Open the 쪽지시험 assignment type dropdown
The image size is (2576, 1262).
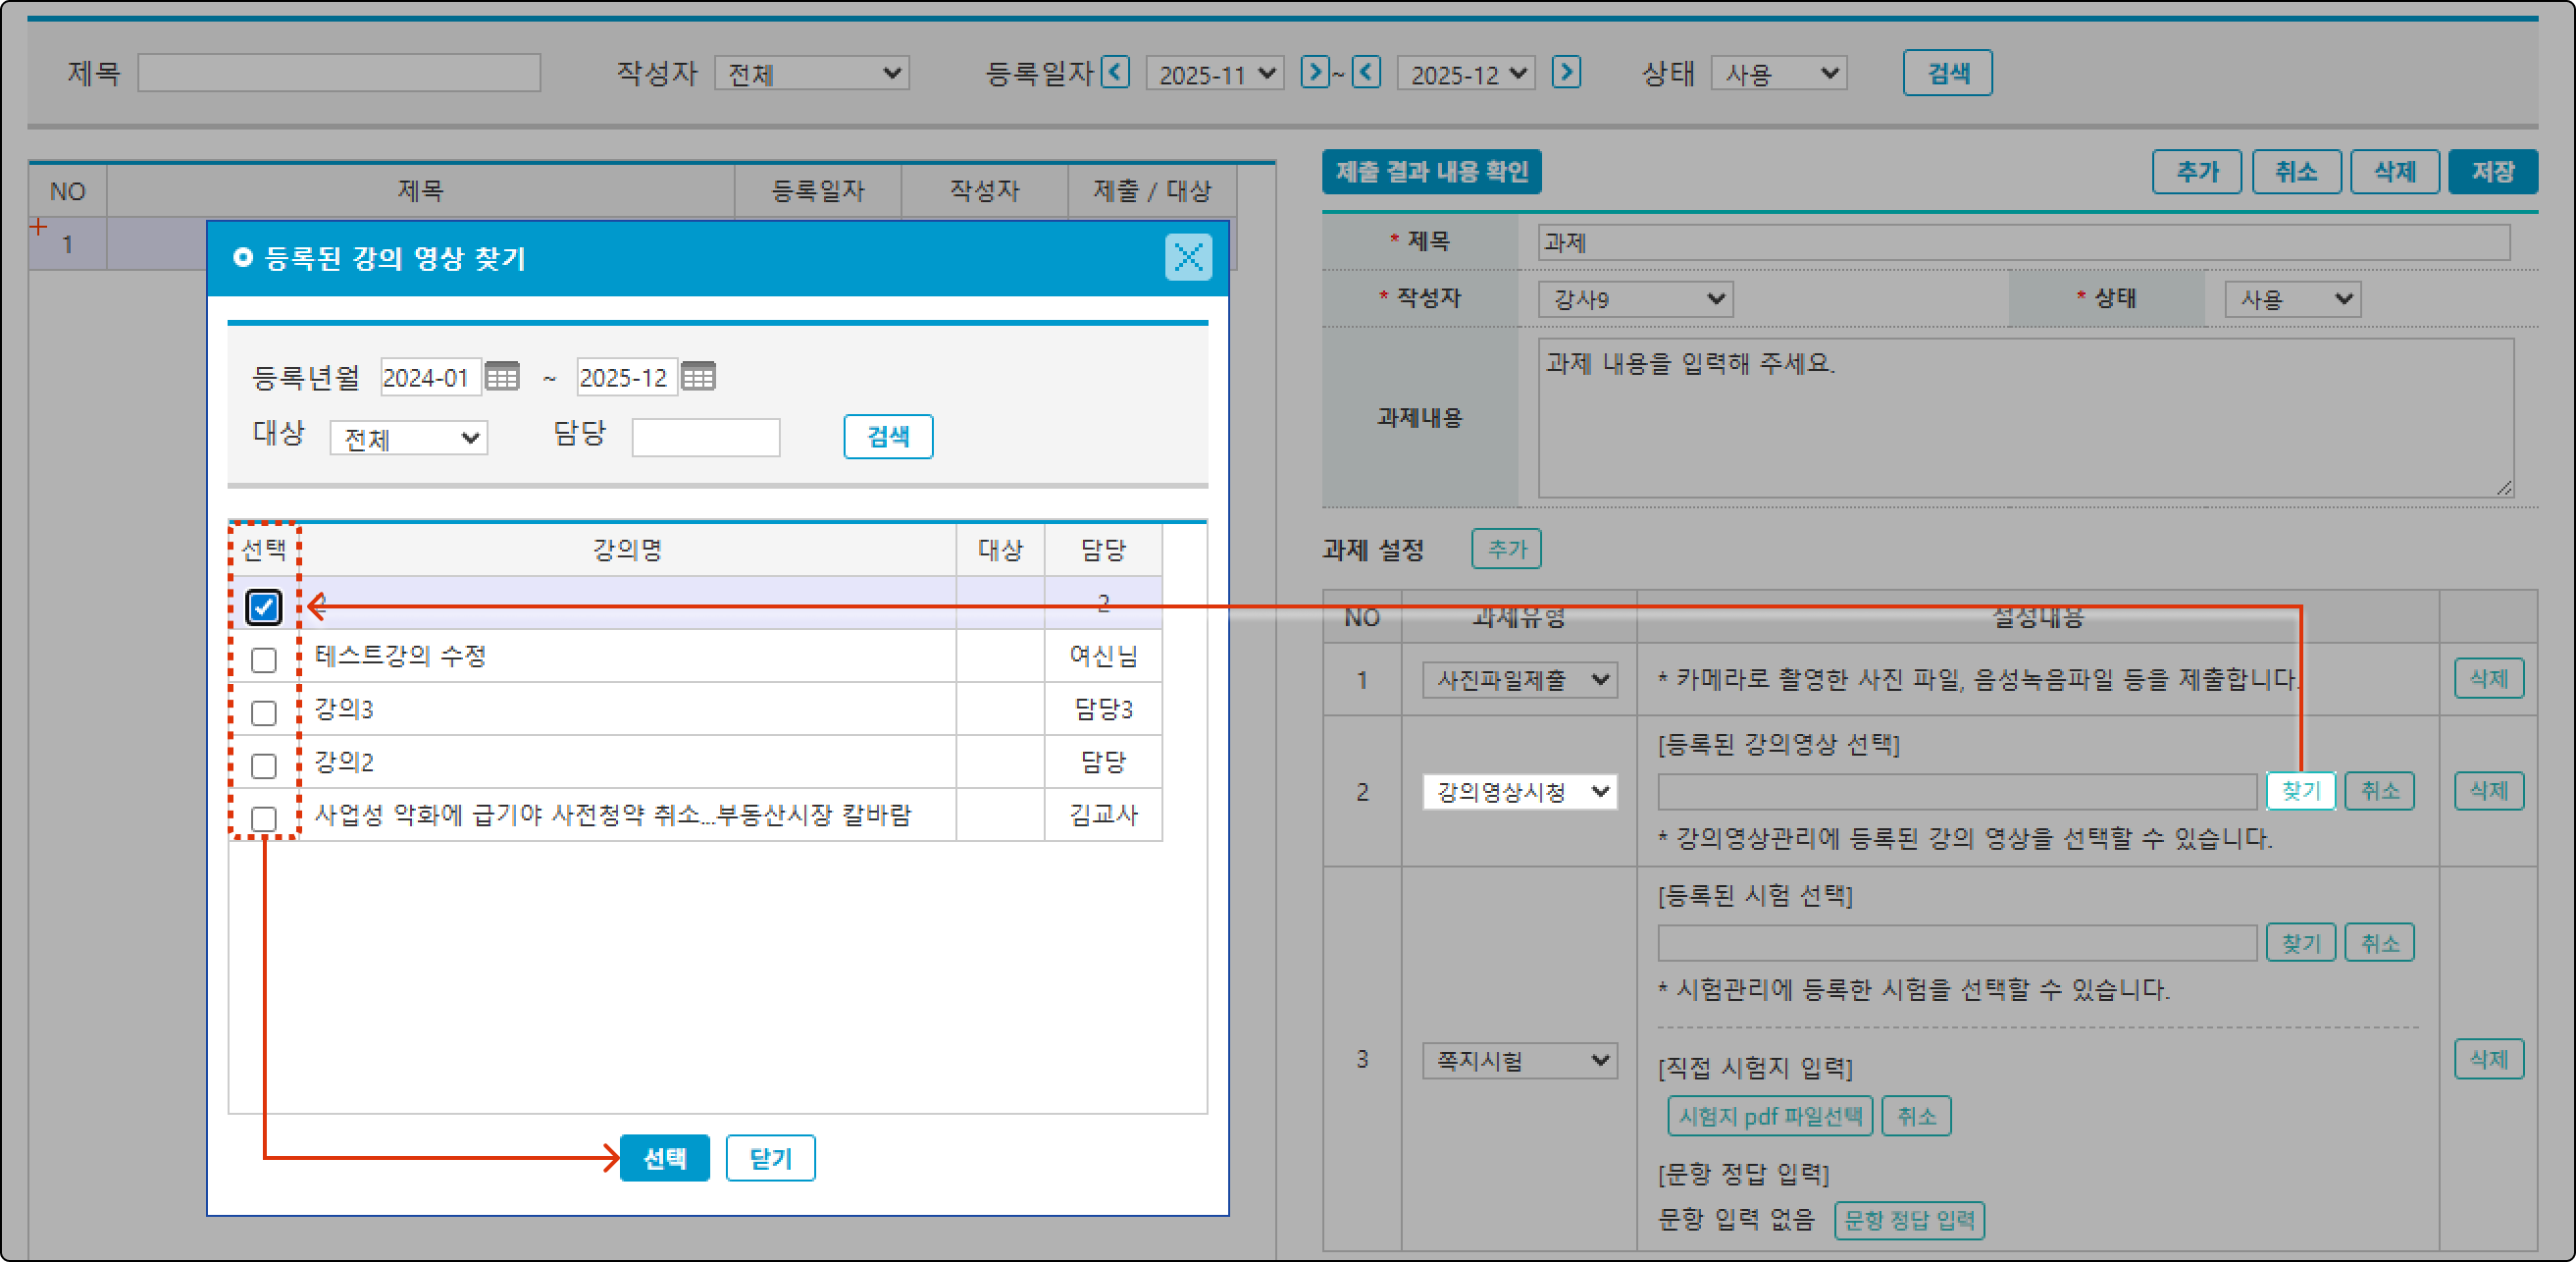point(1519,1060)
